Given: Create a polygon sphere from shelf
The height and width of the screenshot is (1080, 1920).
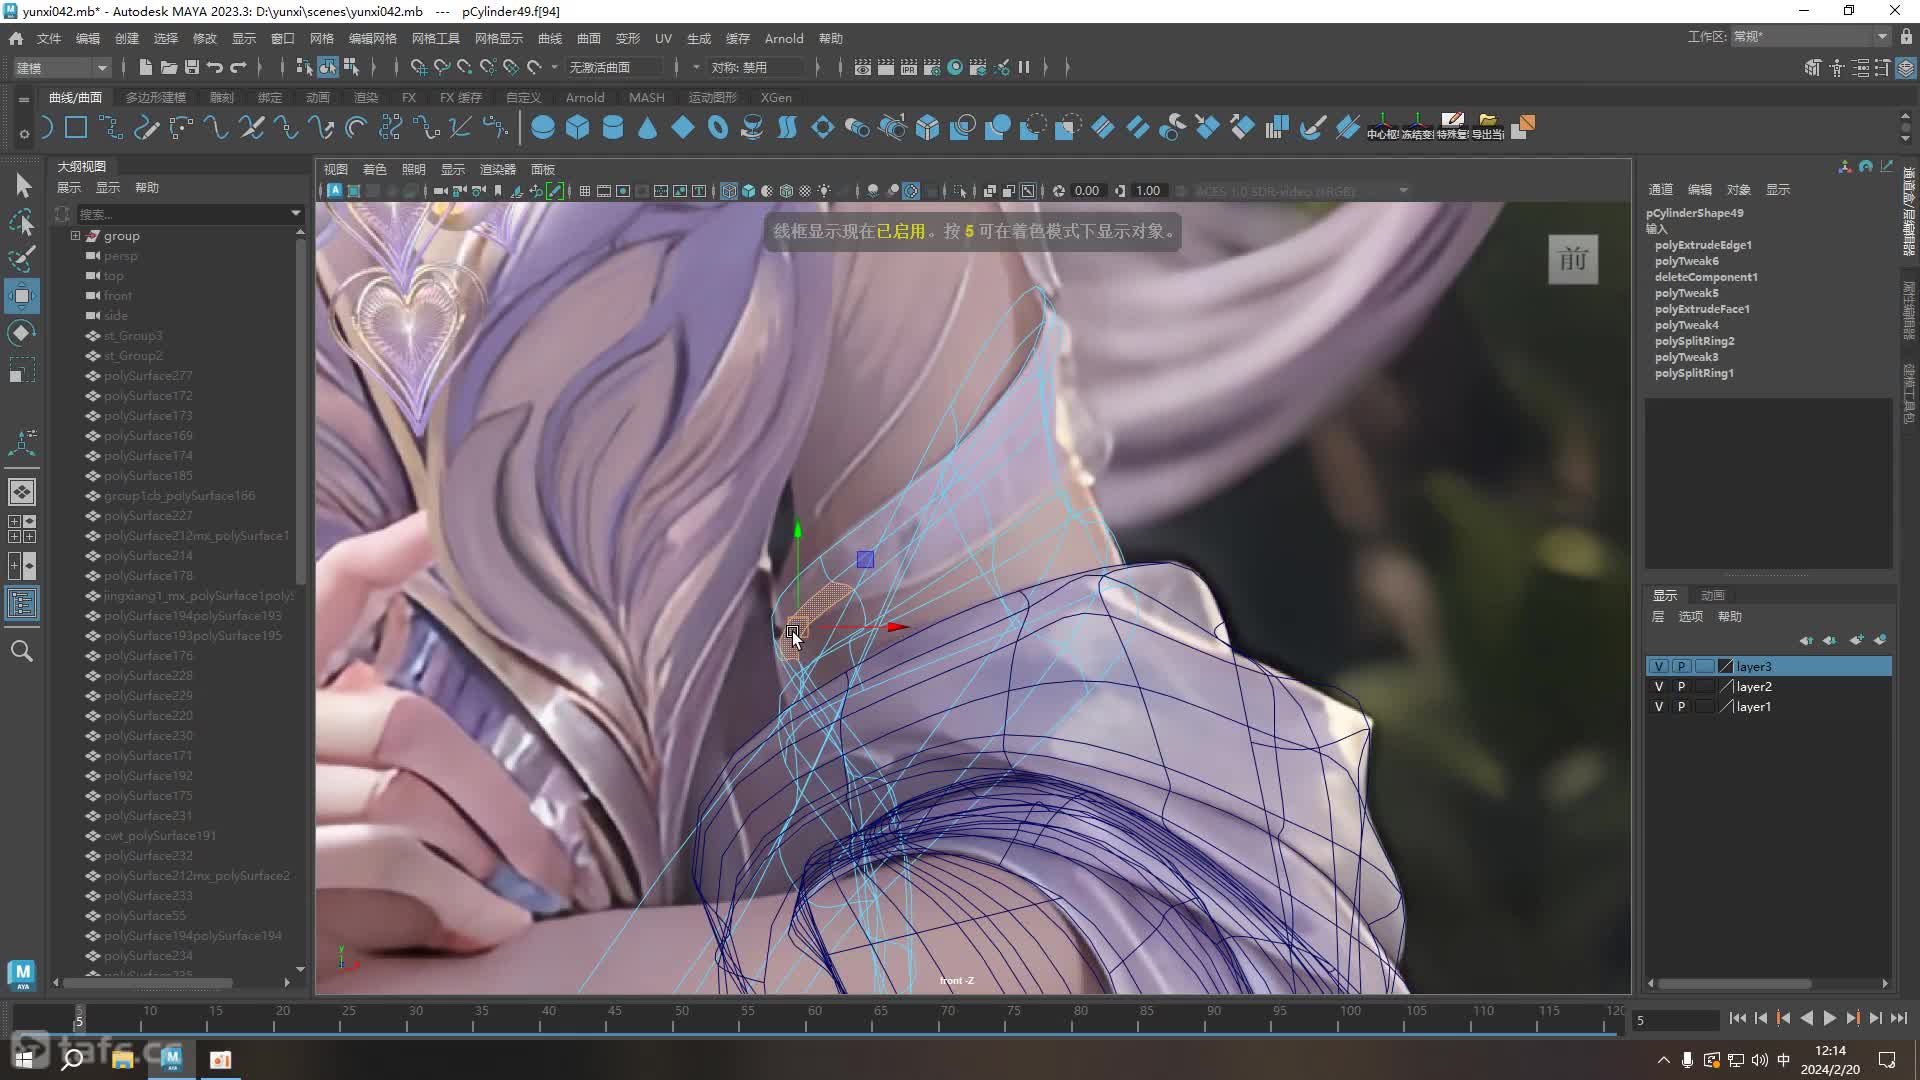Looking at the screenshot, I should point(543,128).
